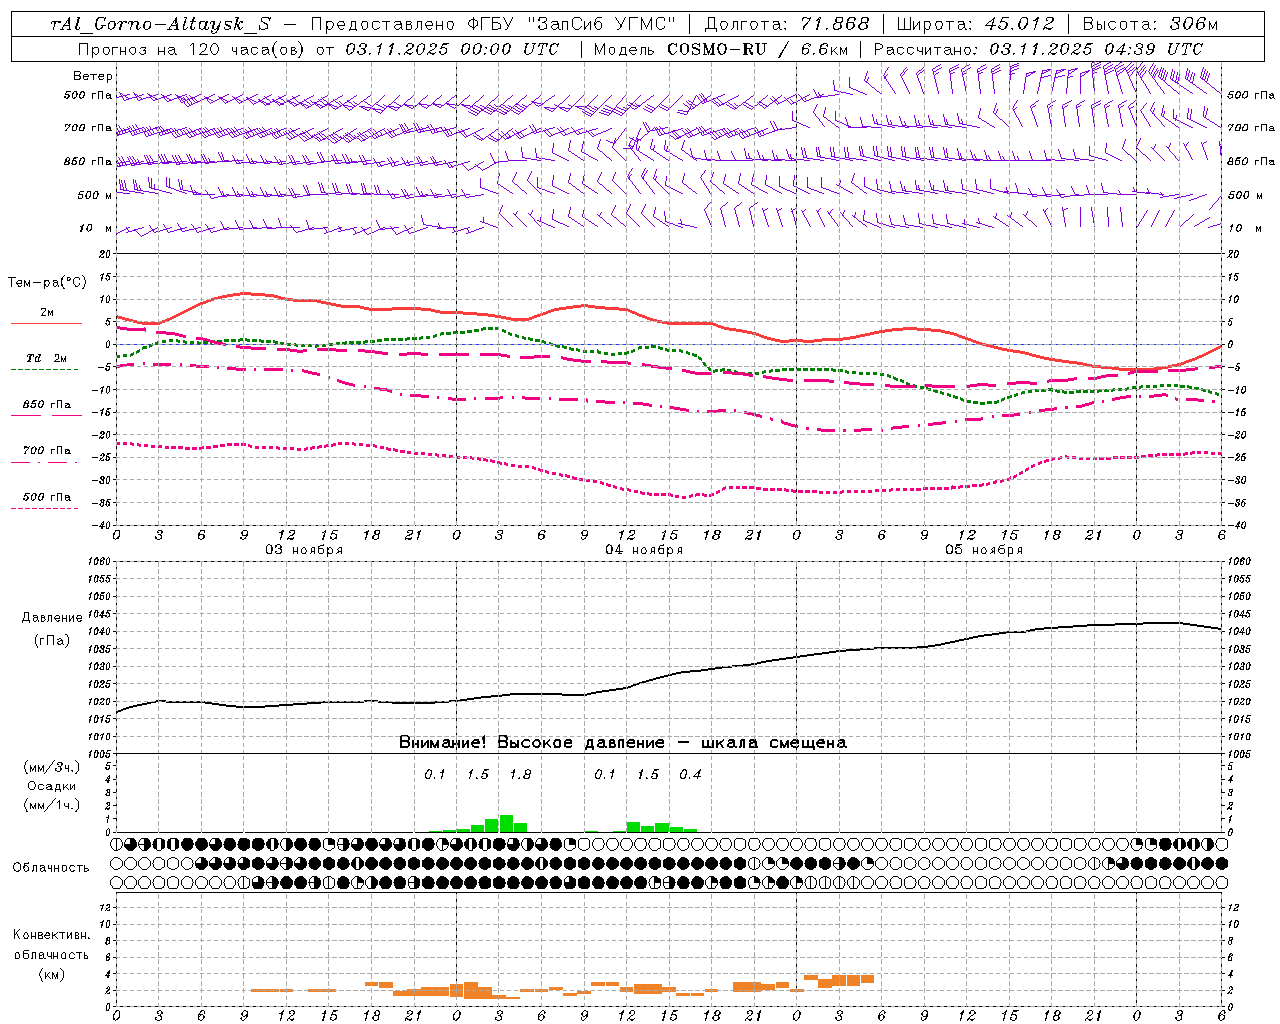Click the Ветер panel label

93,76
